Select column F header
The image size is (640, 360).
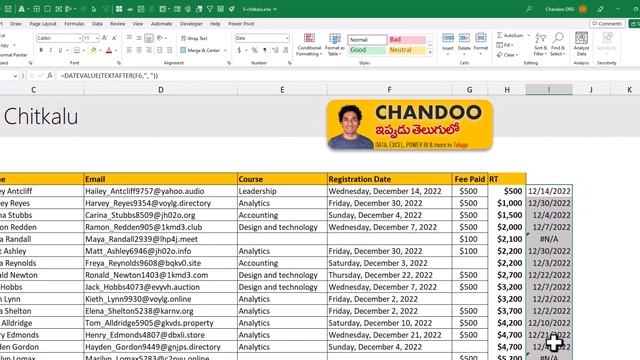389,90
